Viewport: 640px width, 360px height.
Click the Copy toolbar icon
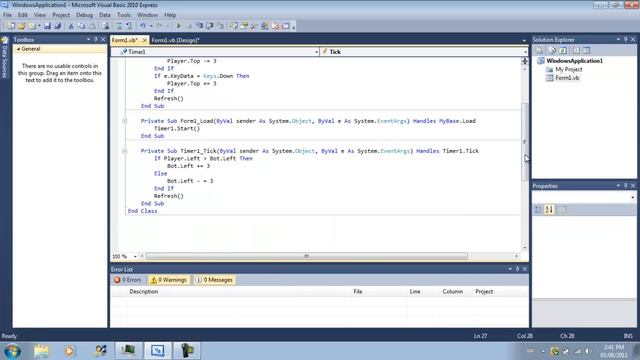[x=82, y=26]
